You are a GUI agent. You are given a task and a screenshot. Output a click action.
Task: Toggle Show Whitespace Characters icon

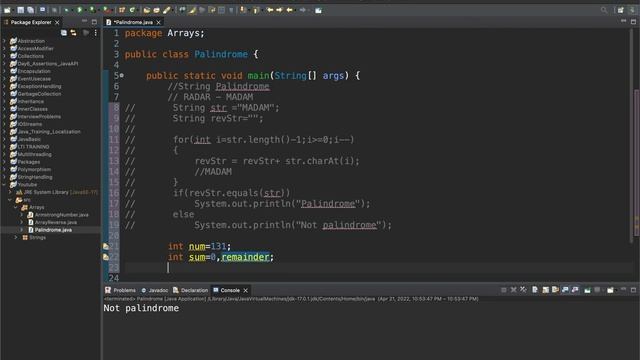[x=231, y=10]
